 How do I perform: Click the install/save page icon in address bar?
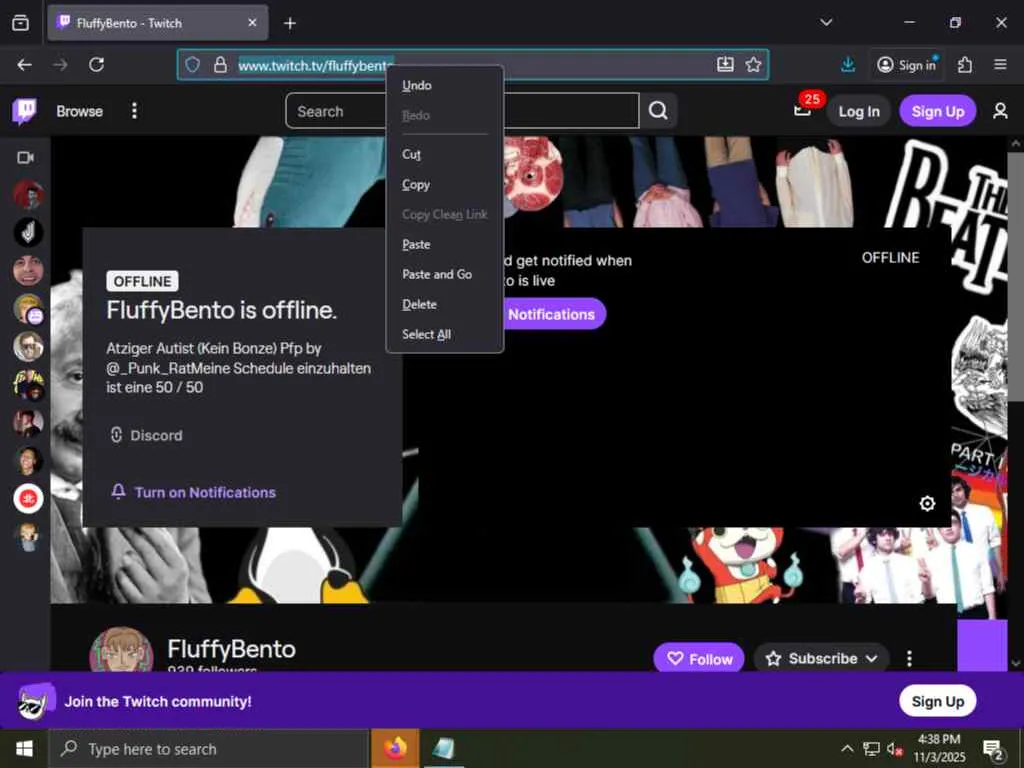[x=725, y=64]
